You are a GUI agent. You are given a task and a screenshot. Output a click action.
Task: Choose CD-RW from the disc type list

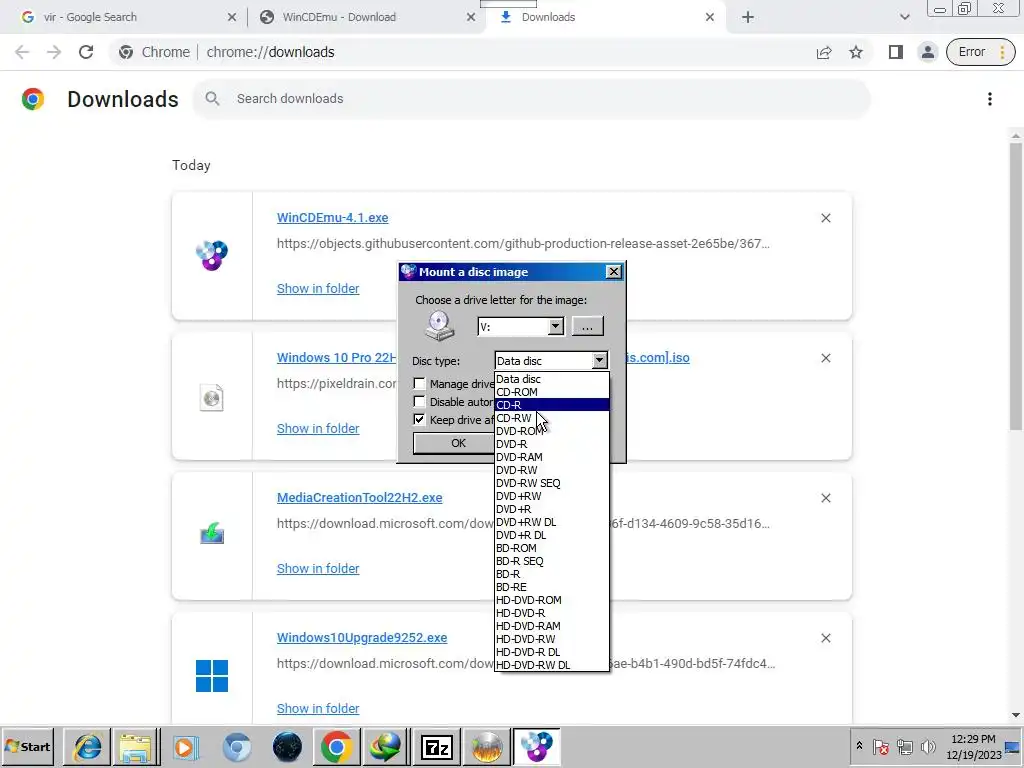552,418
